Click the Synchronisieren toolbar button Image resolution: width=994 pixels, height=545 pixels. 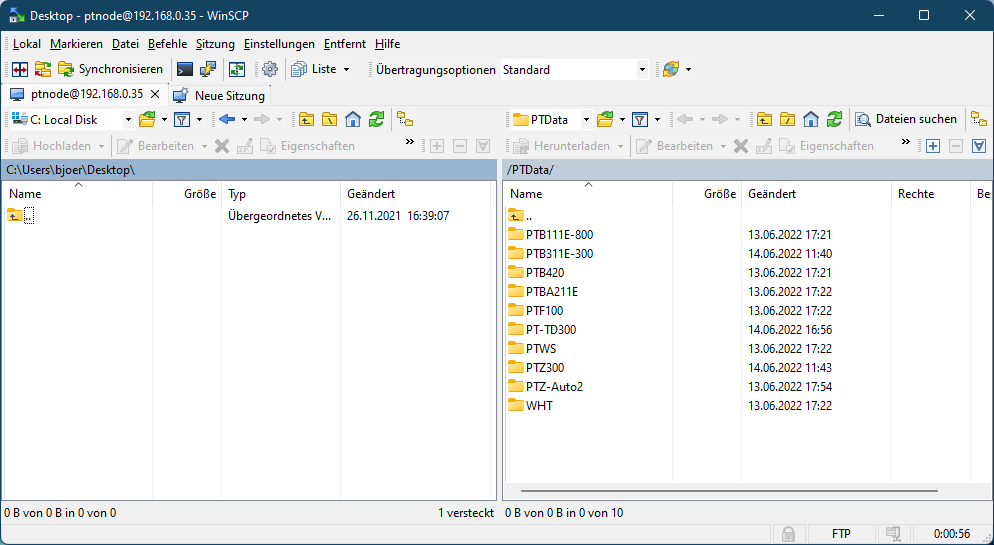(111, 69)
